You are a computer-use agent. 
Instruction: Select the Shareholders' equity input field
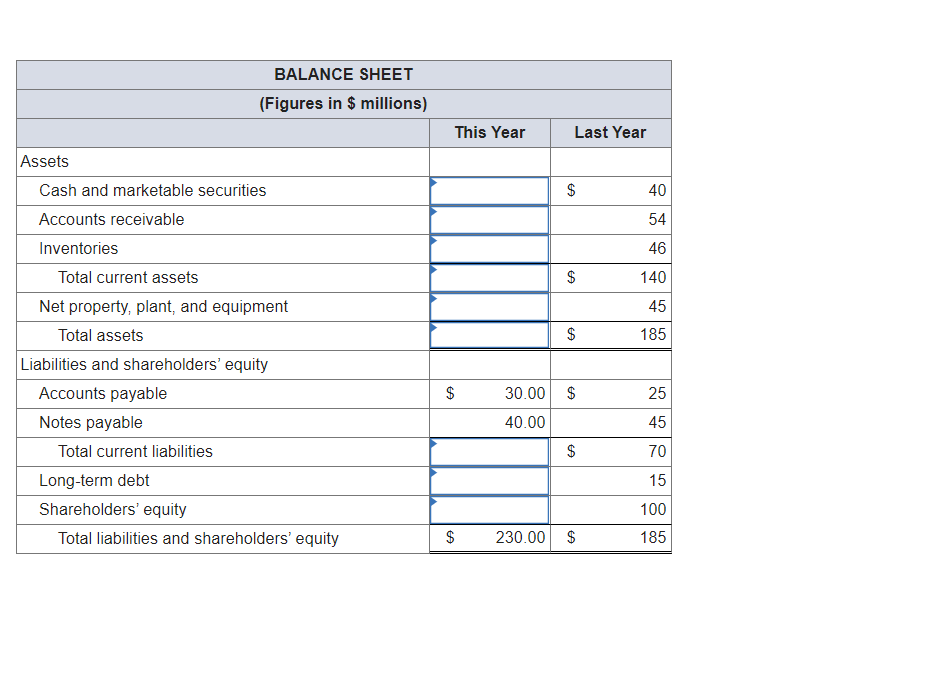tap(489, 509)
